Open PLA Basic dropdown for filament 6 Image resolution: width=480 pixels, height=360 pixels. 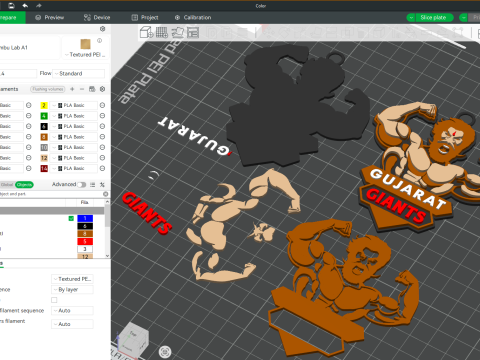click(74, 126)
